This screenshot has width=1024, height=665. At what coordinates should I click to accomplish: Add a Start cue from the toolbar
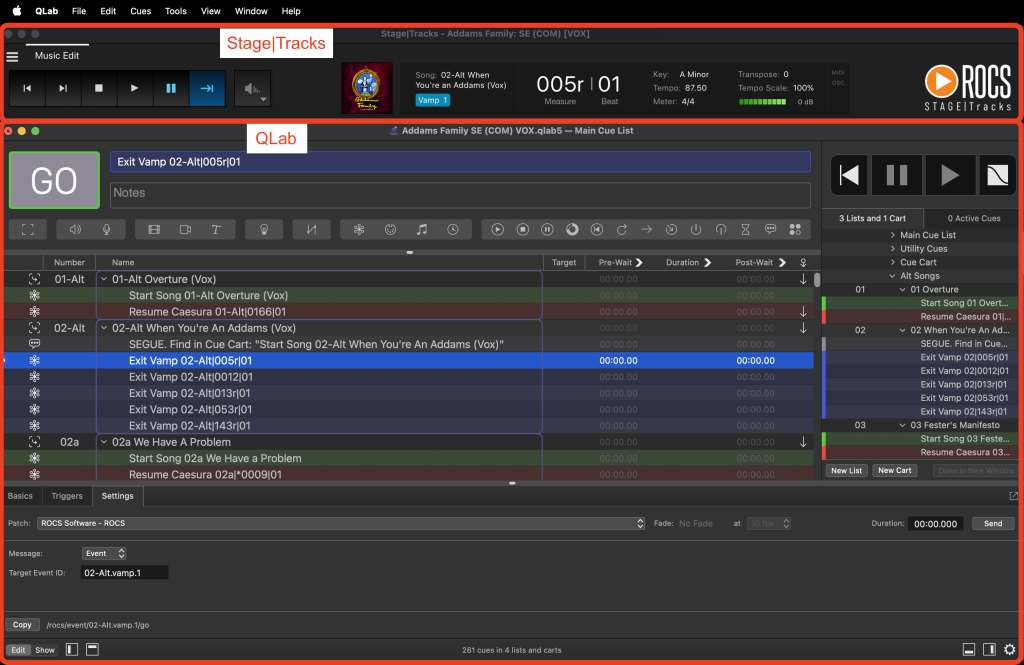(x=498, y=230)
